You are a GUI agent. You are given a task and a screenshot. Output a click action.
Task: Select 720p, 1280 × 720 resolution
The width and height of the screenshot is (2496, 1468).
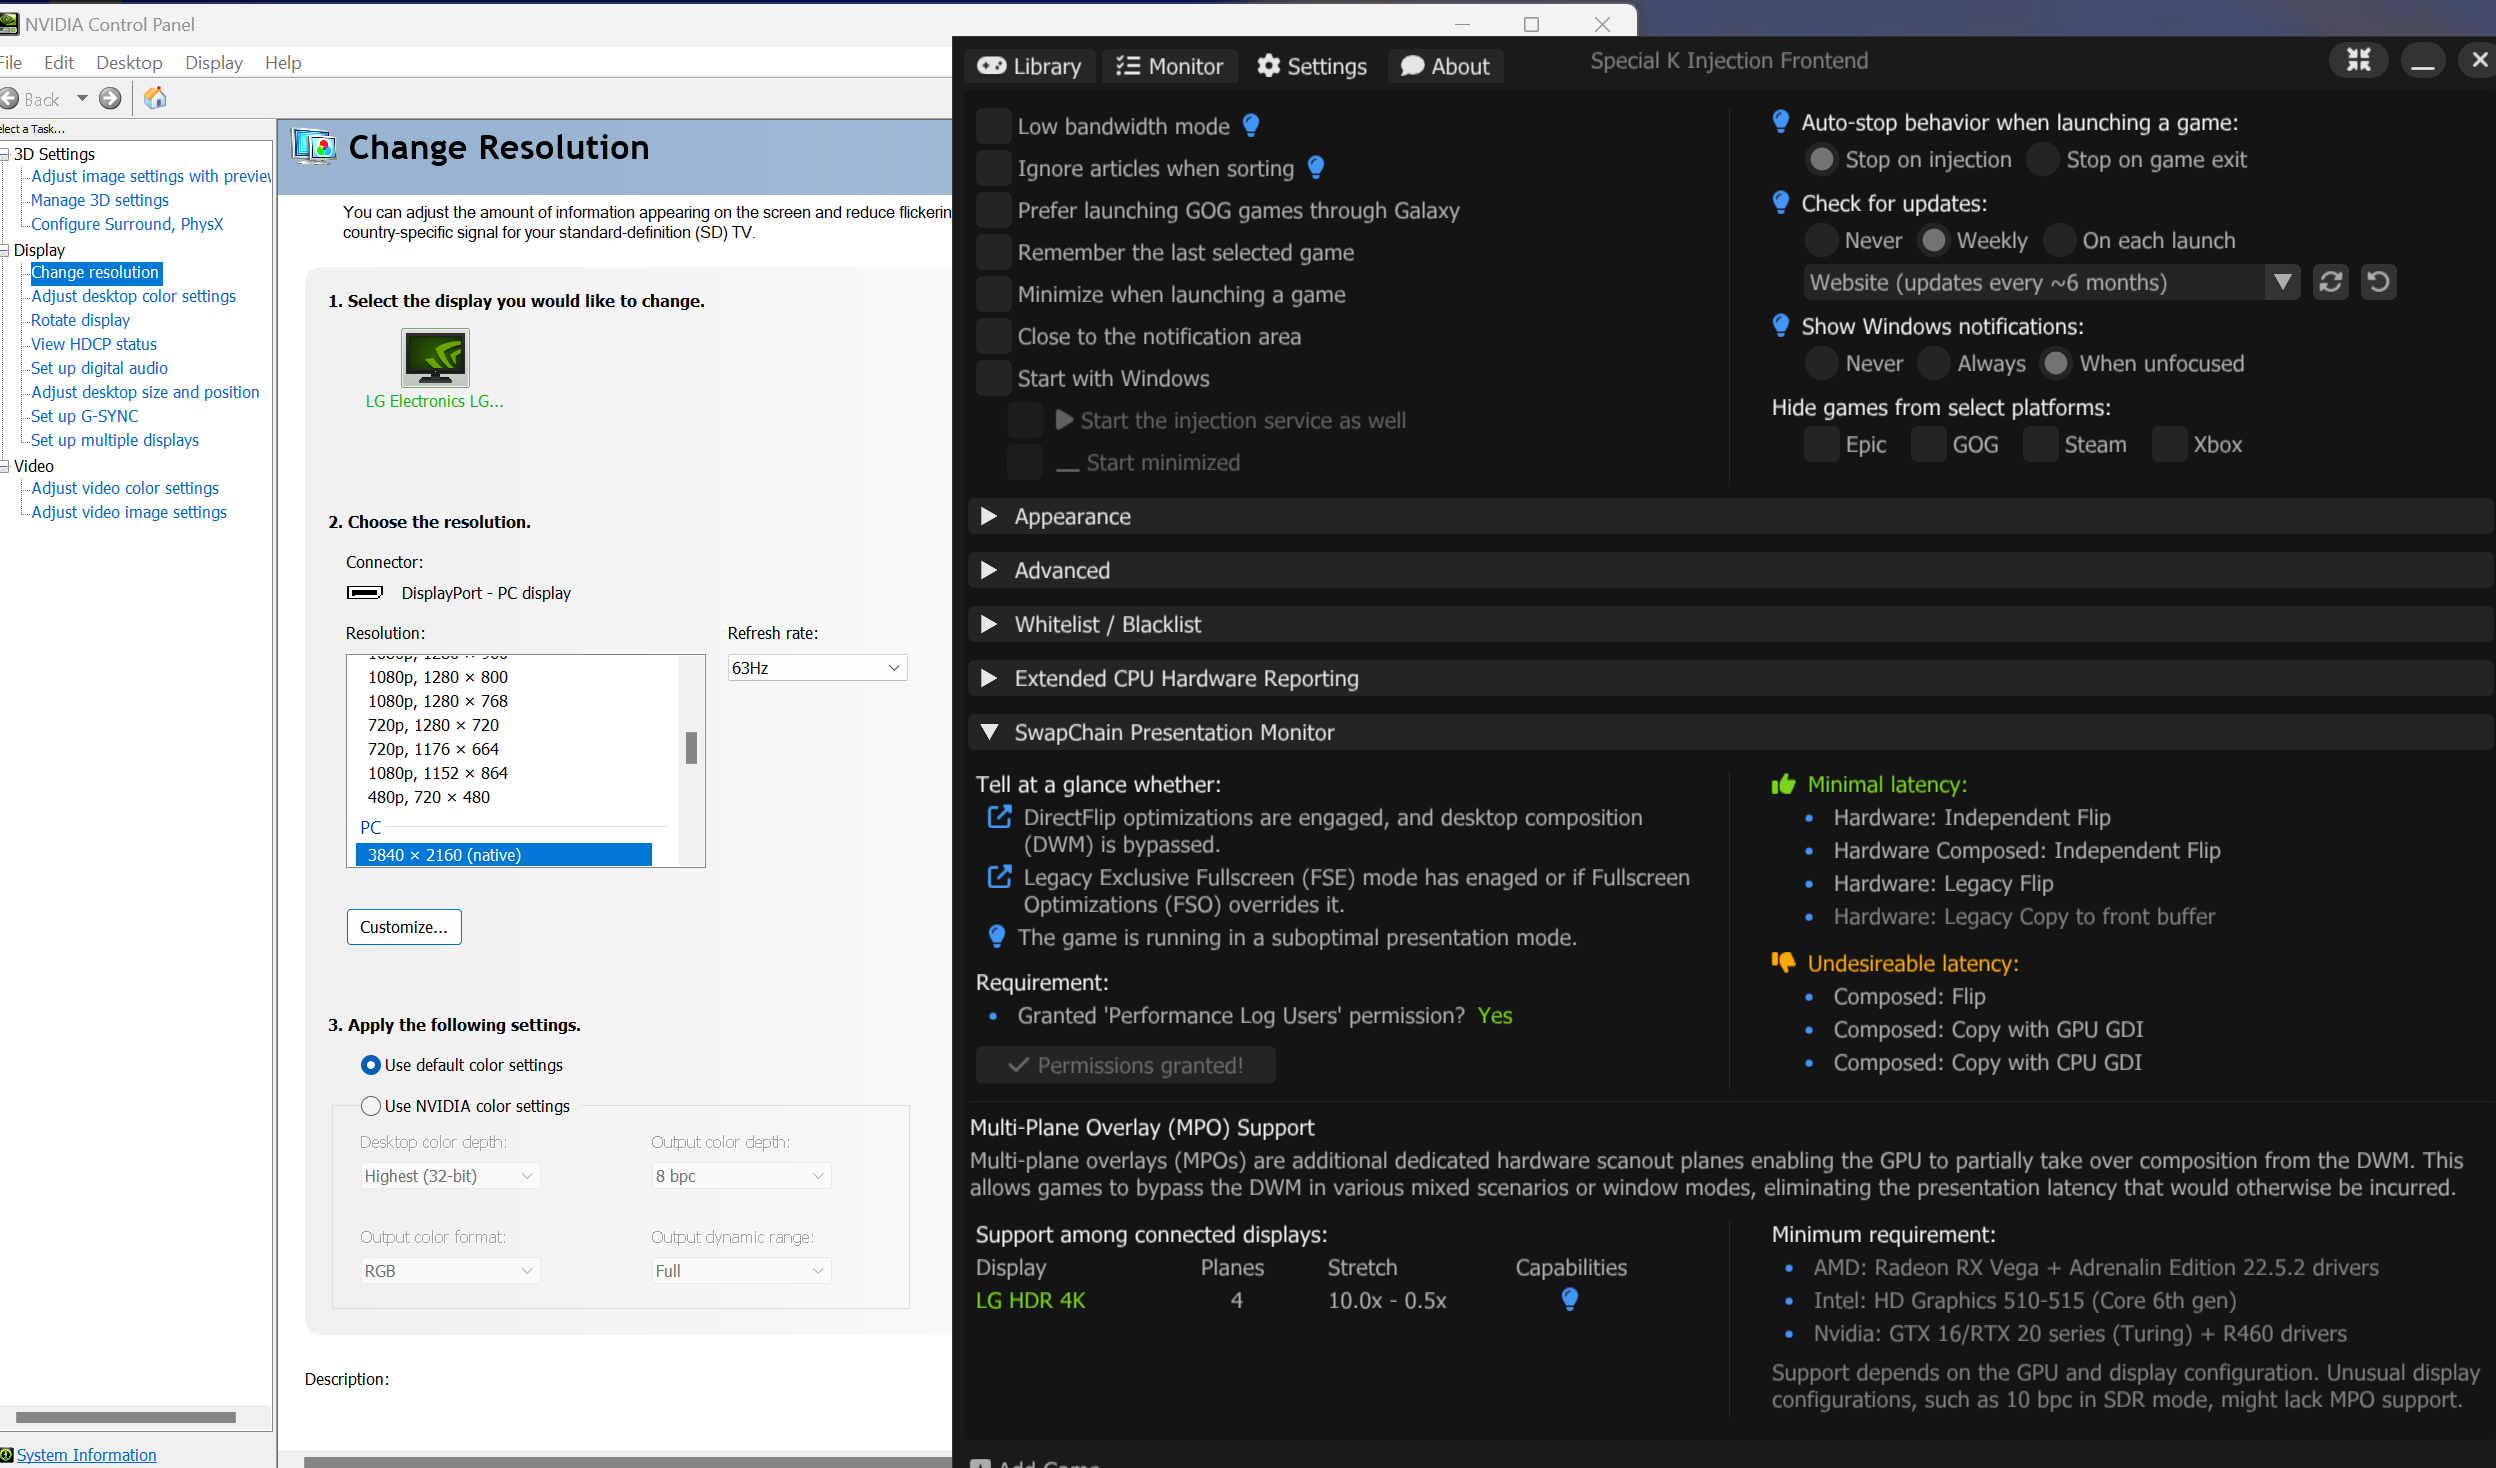coord(433,725)
